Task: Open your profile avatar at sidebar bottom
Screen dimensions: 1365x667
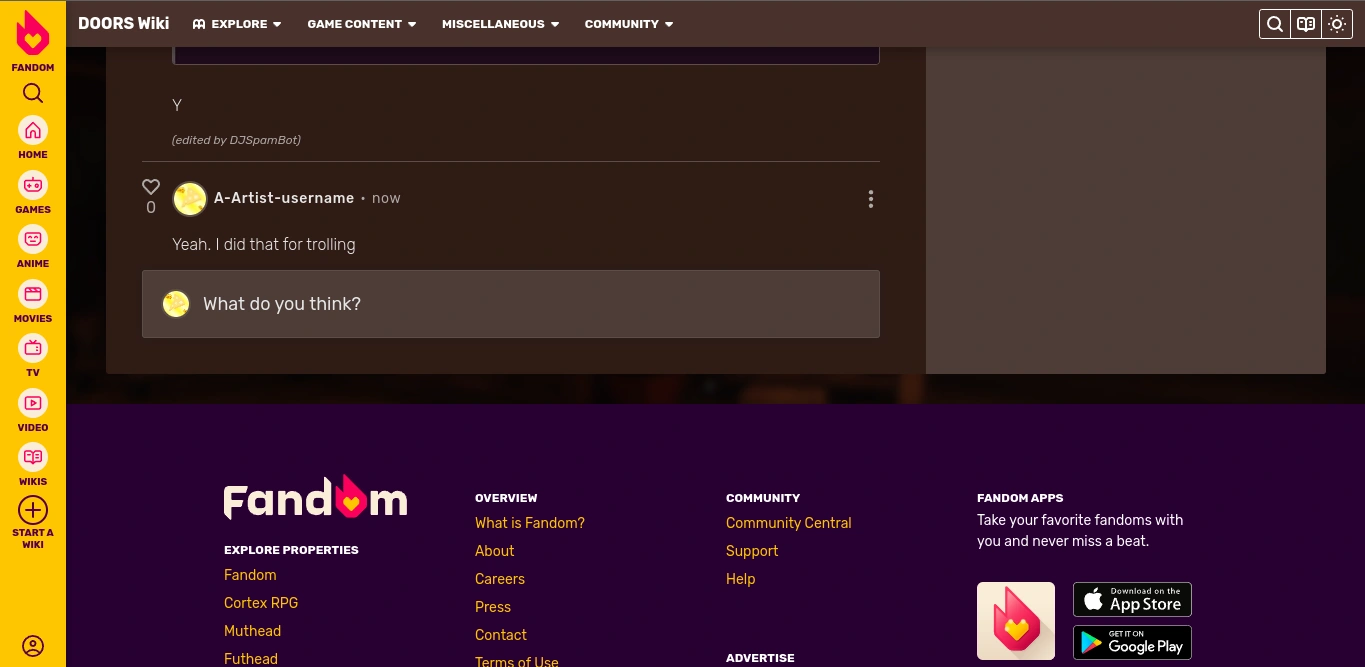Action: pyautogui.click(x=33, y=646)
